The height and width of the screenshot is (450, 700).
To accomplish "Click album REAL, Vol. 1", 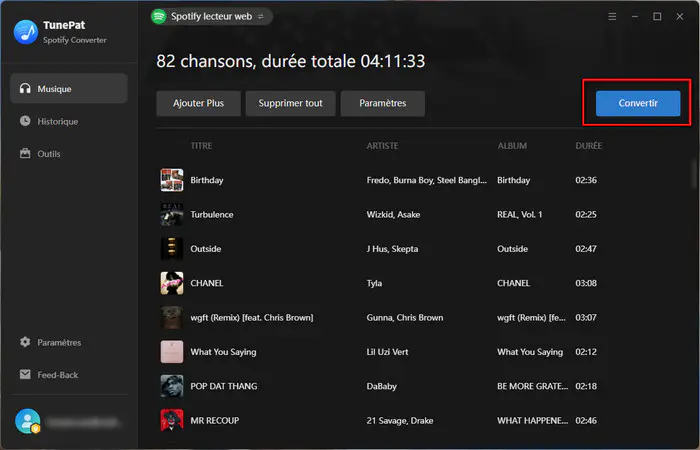I will coord(520,214).
